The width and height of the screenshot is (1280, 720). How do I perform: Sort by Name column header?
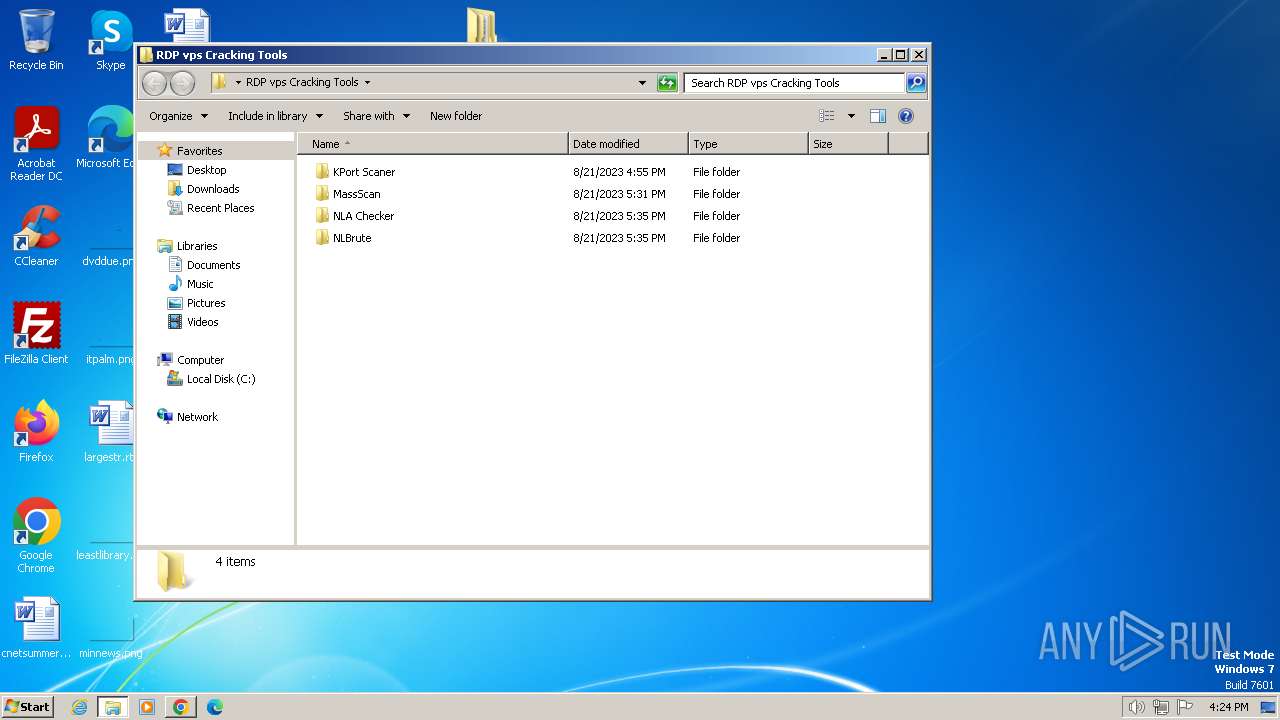point(432,144)
